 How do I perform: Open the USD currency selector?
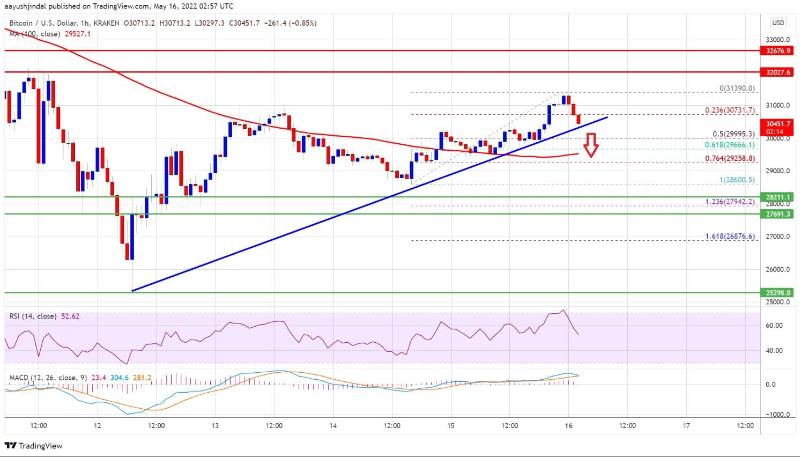click(778, 23)
